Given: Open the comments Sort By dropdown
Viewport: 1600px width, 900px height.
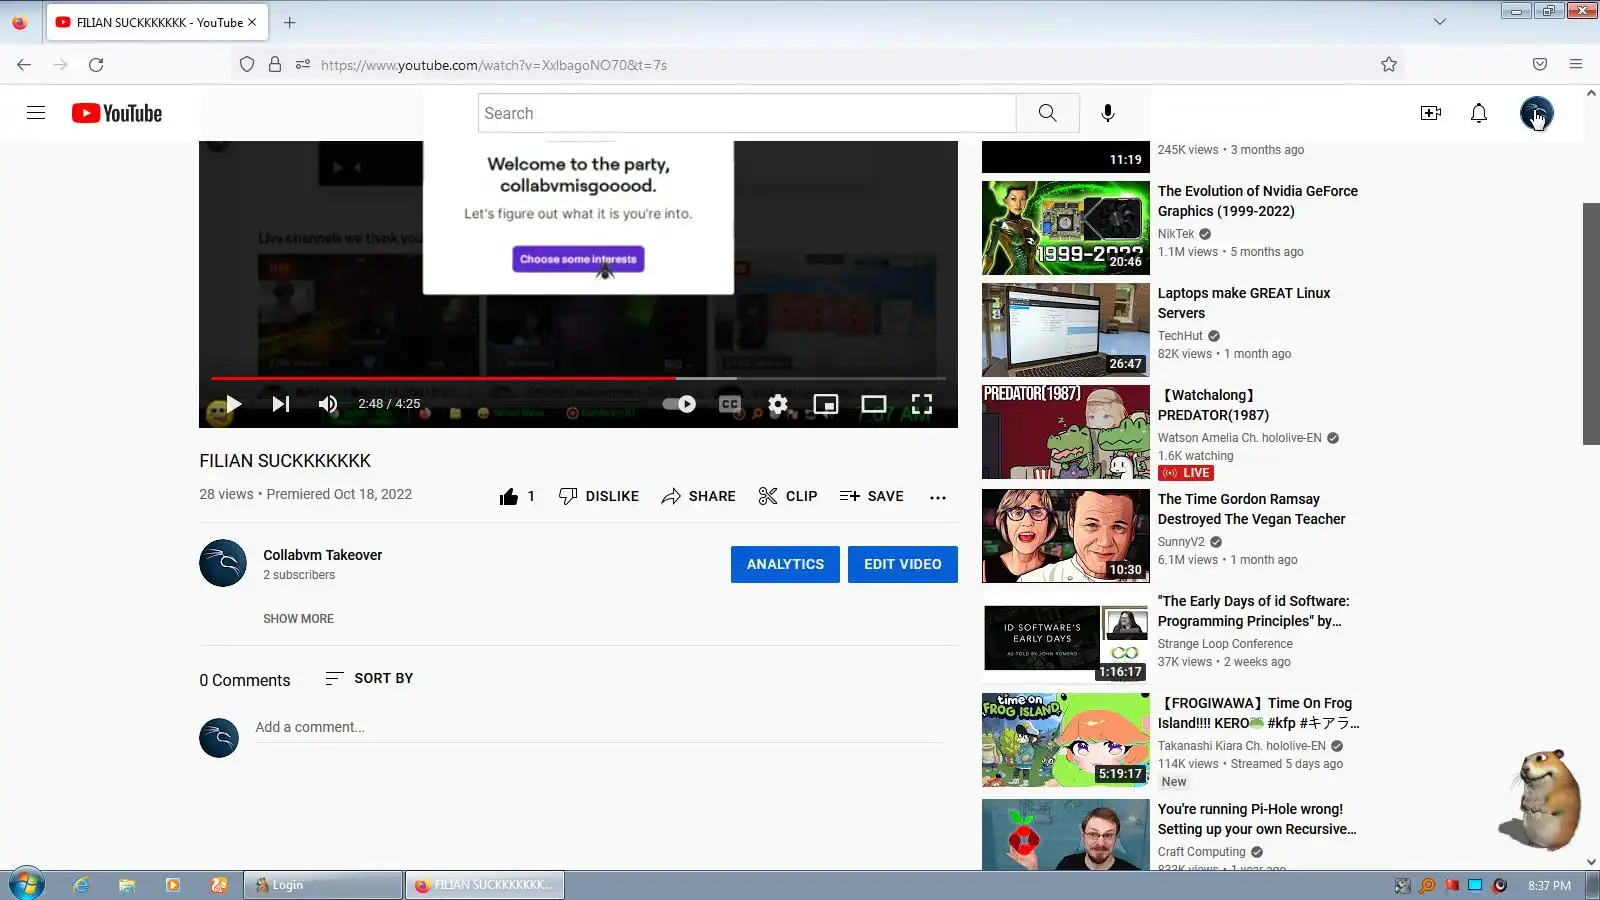Looking at the screenshot, I should point(369,678).
